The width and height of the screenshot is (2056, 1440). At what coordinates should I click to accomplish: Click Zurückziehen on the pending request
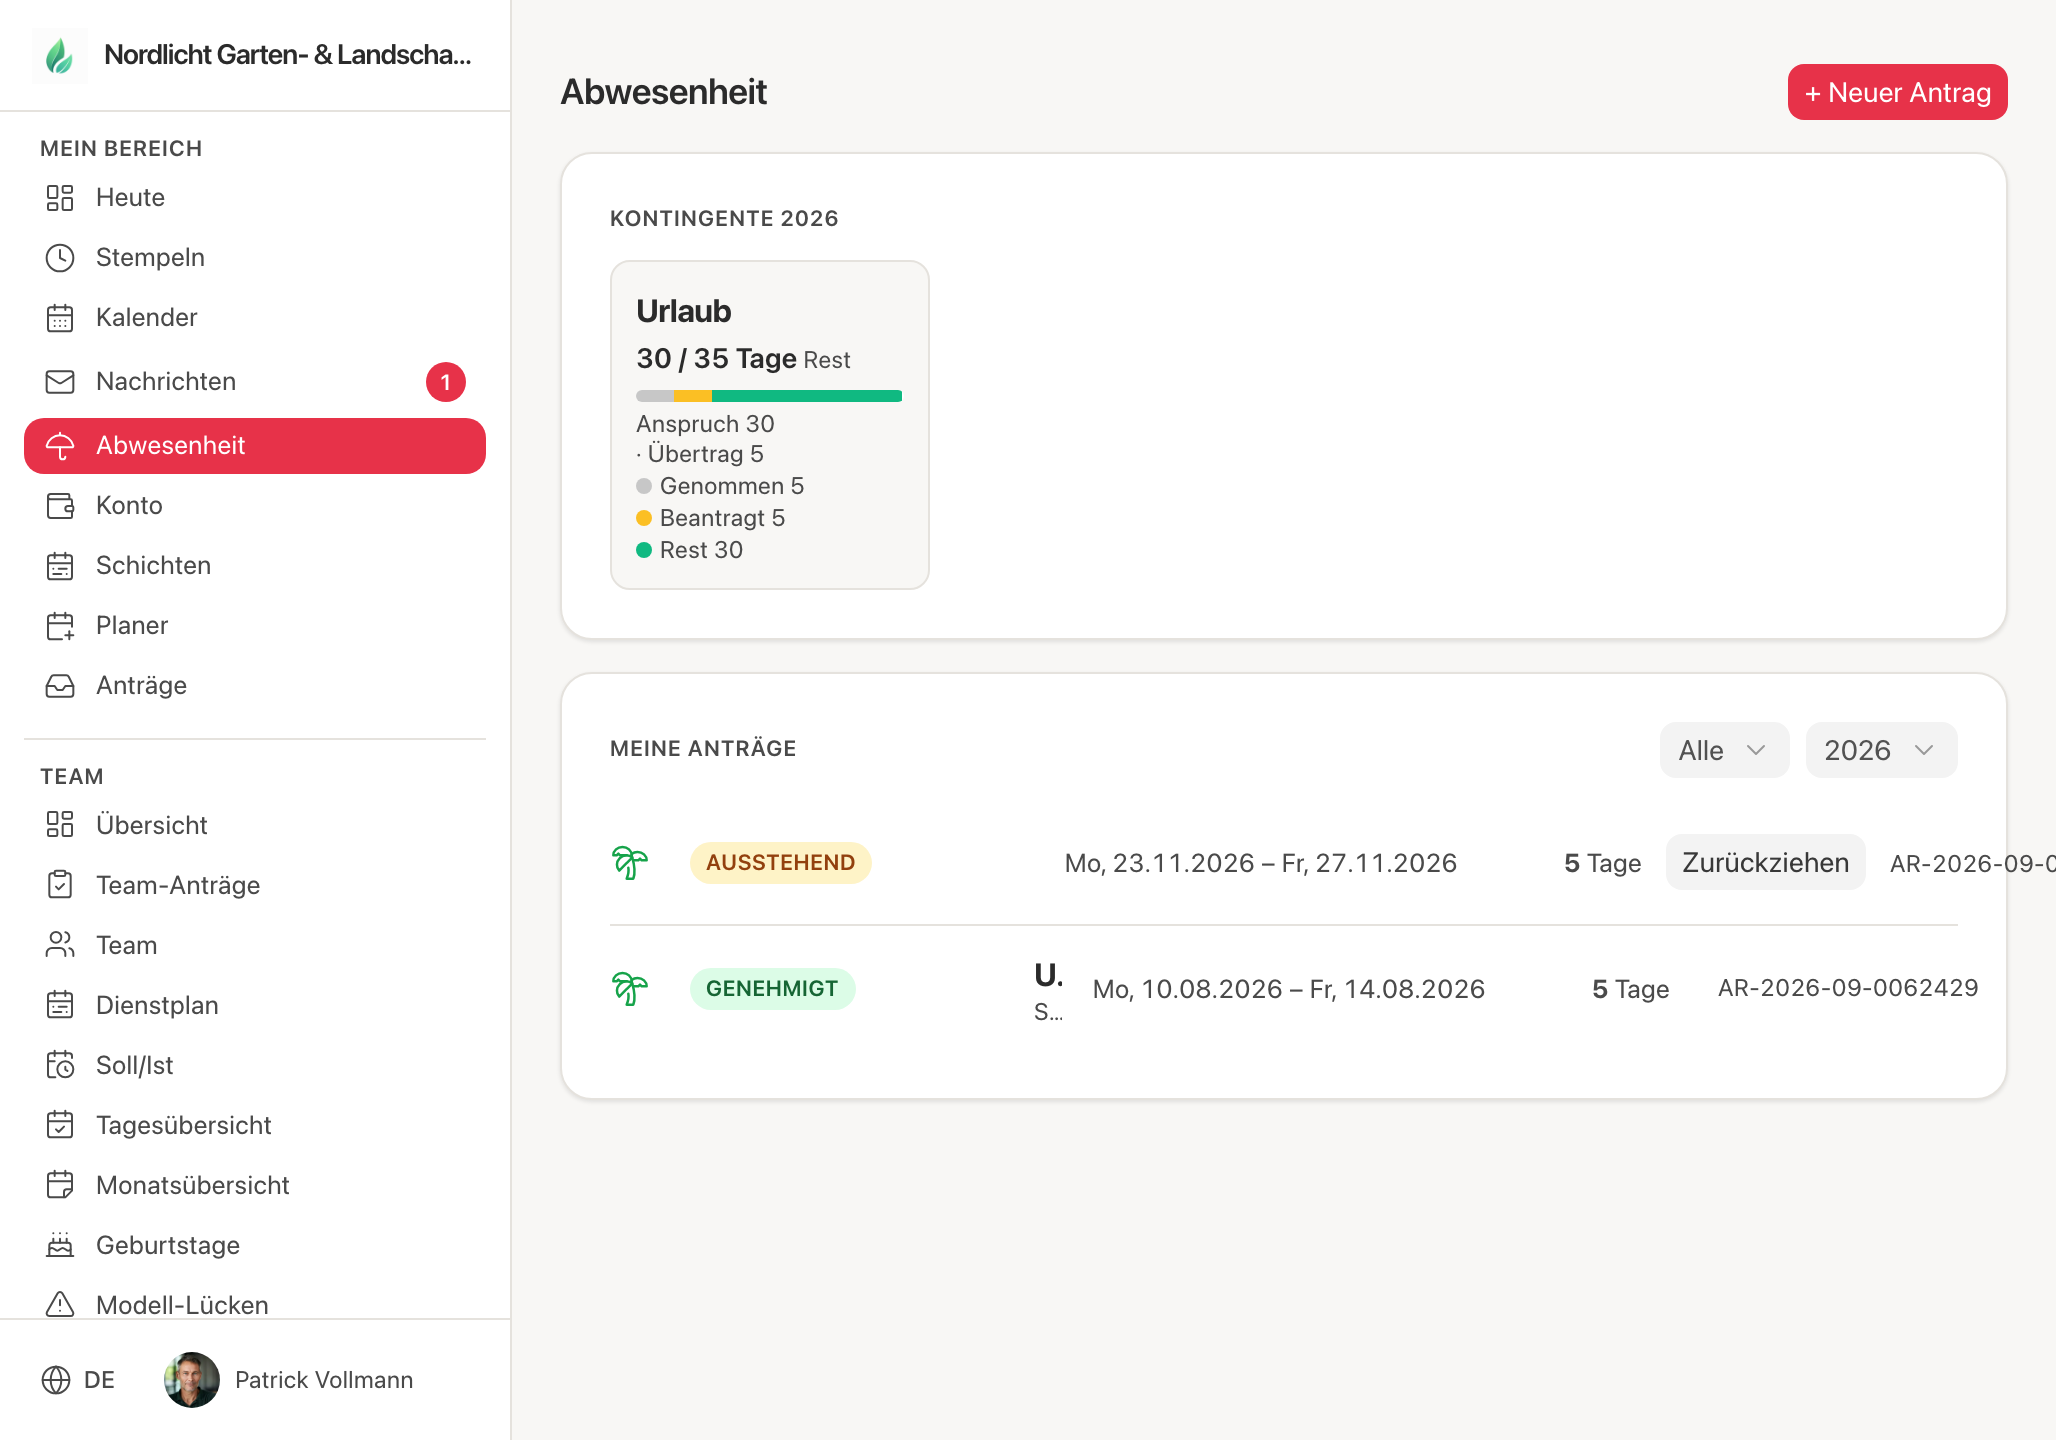pos(1765,862)
